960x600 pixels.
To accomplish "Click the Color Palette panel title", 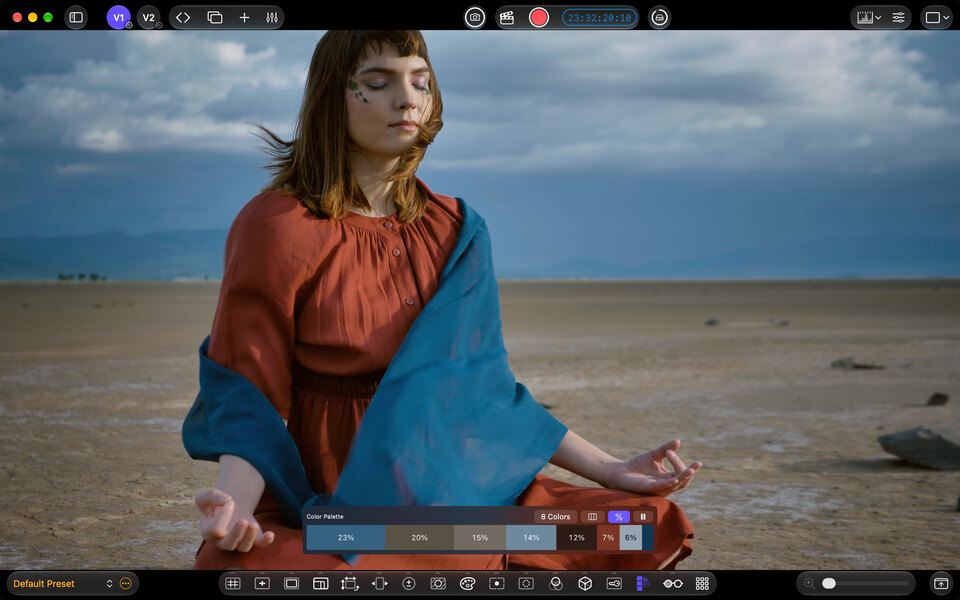I will (325, 517).
